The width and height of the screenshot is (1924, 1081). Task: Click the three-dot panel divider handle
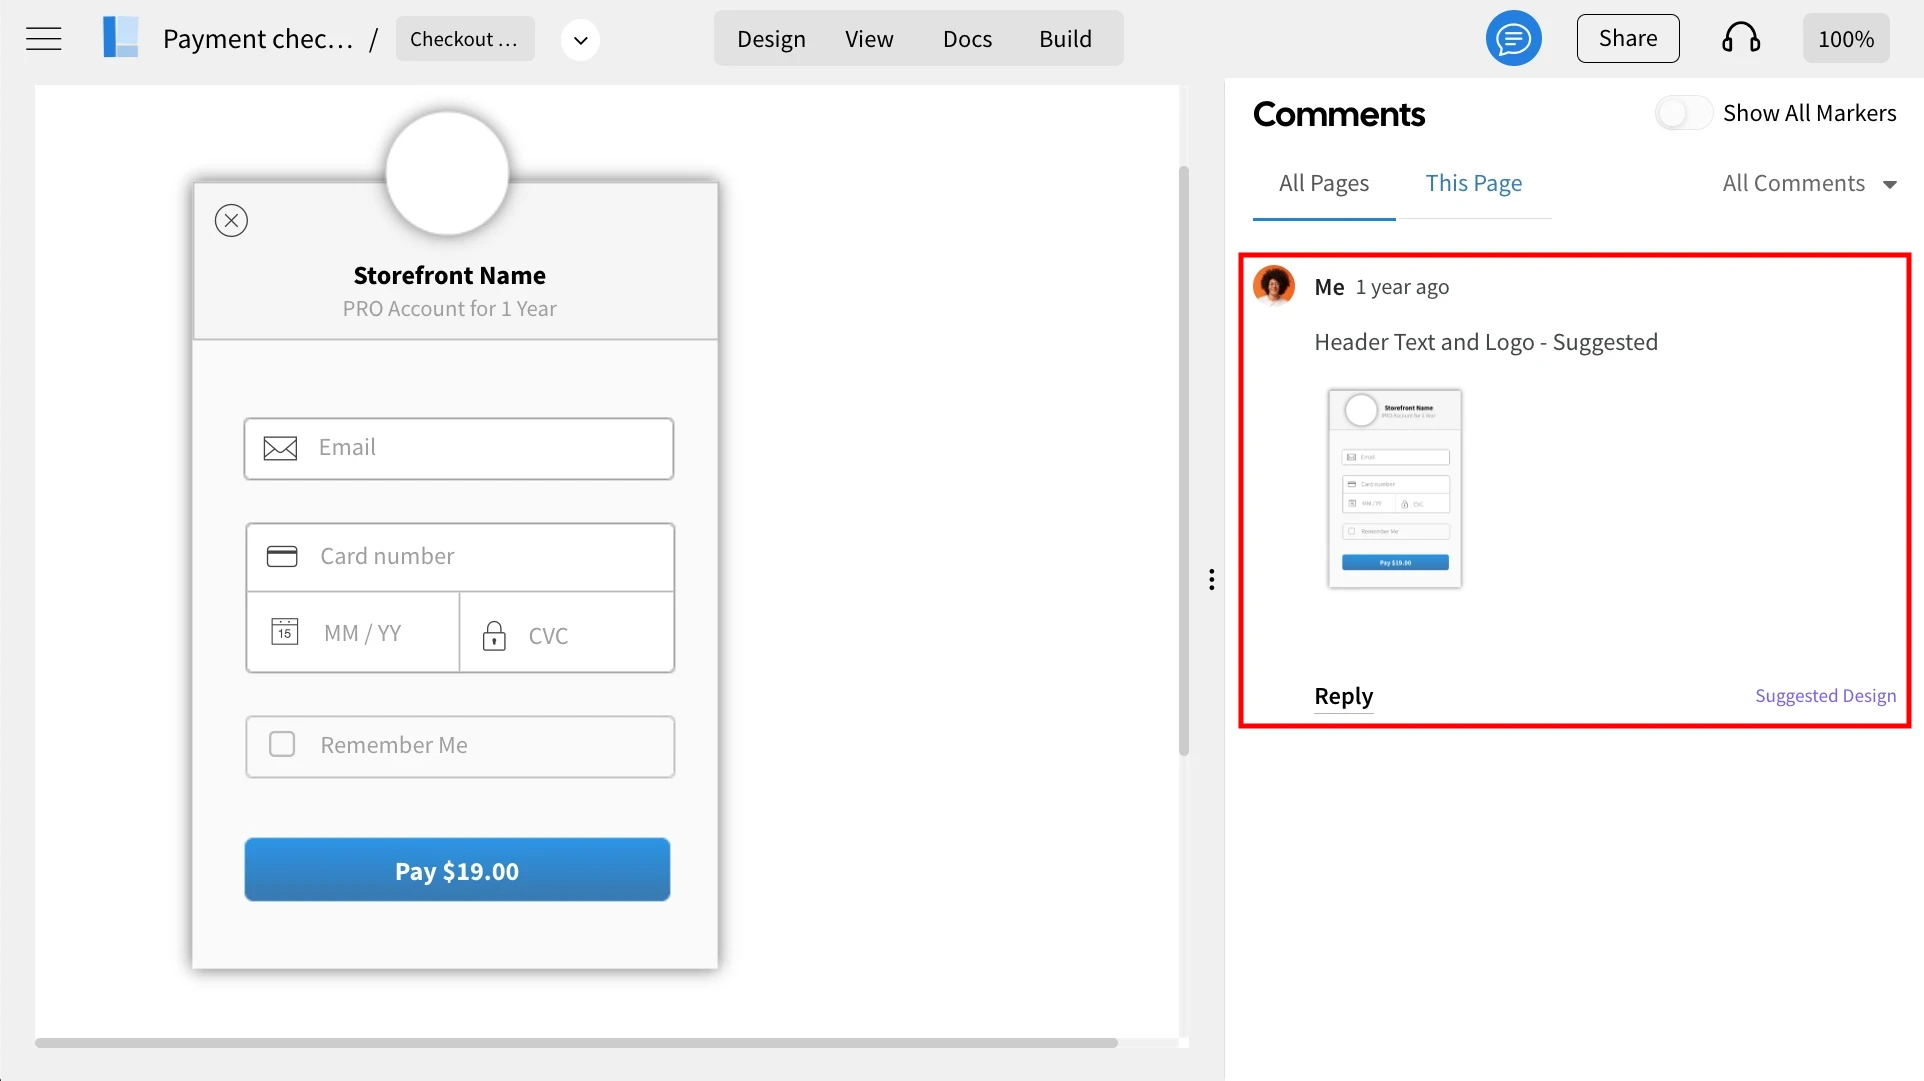[x=1211, y=579]
